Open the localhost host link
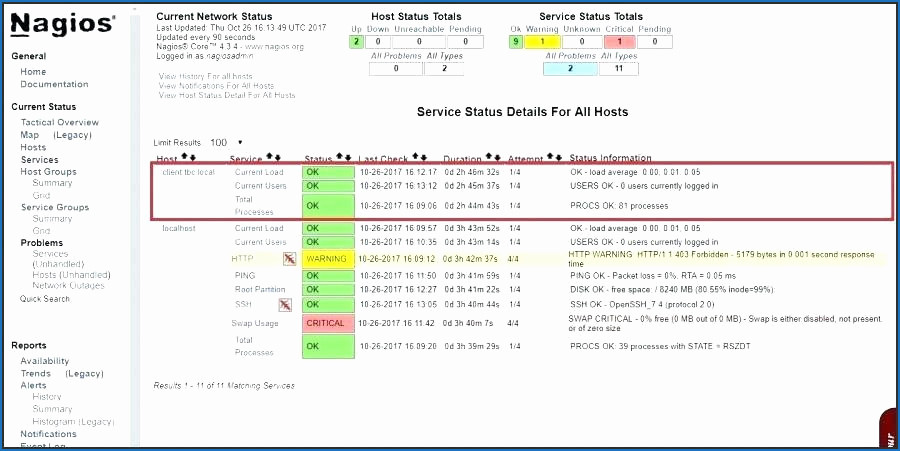The height and width of the screenshot is (451, 900). point(179,228)
